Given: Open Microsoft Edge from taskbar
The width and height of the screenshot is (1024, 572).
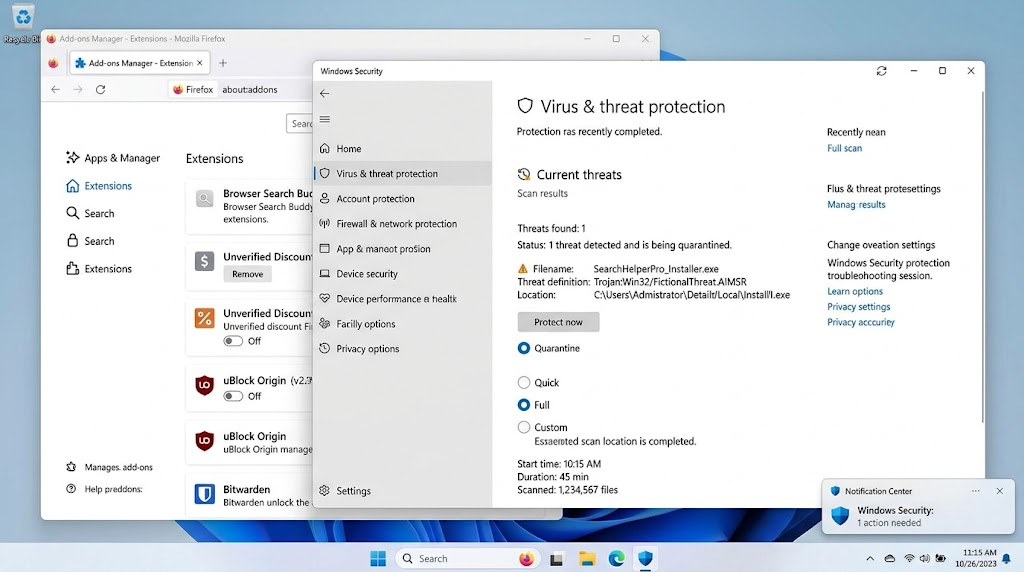Looking at the screenshot, I should (616, 558).
